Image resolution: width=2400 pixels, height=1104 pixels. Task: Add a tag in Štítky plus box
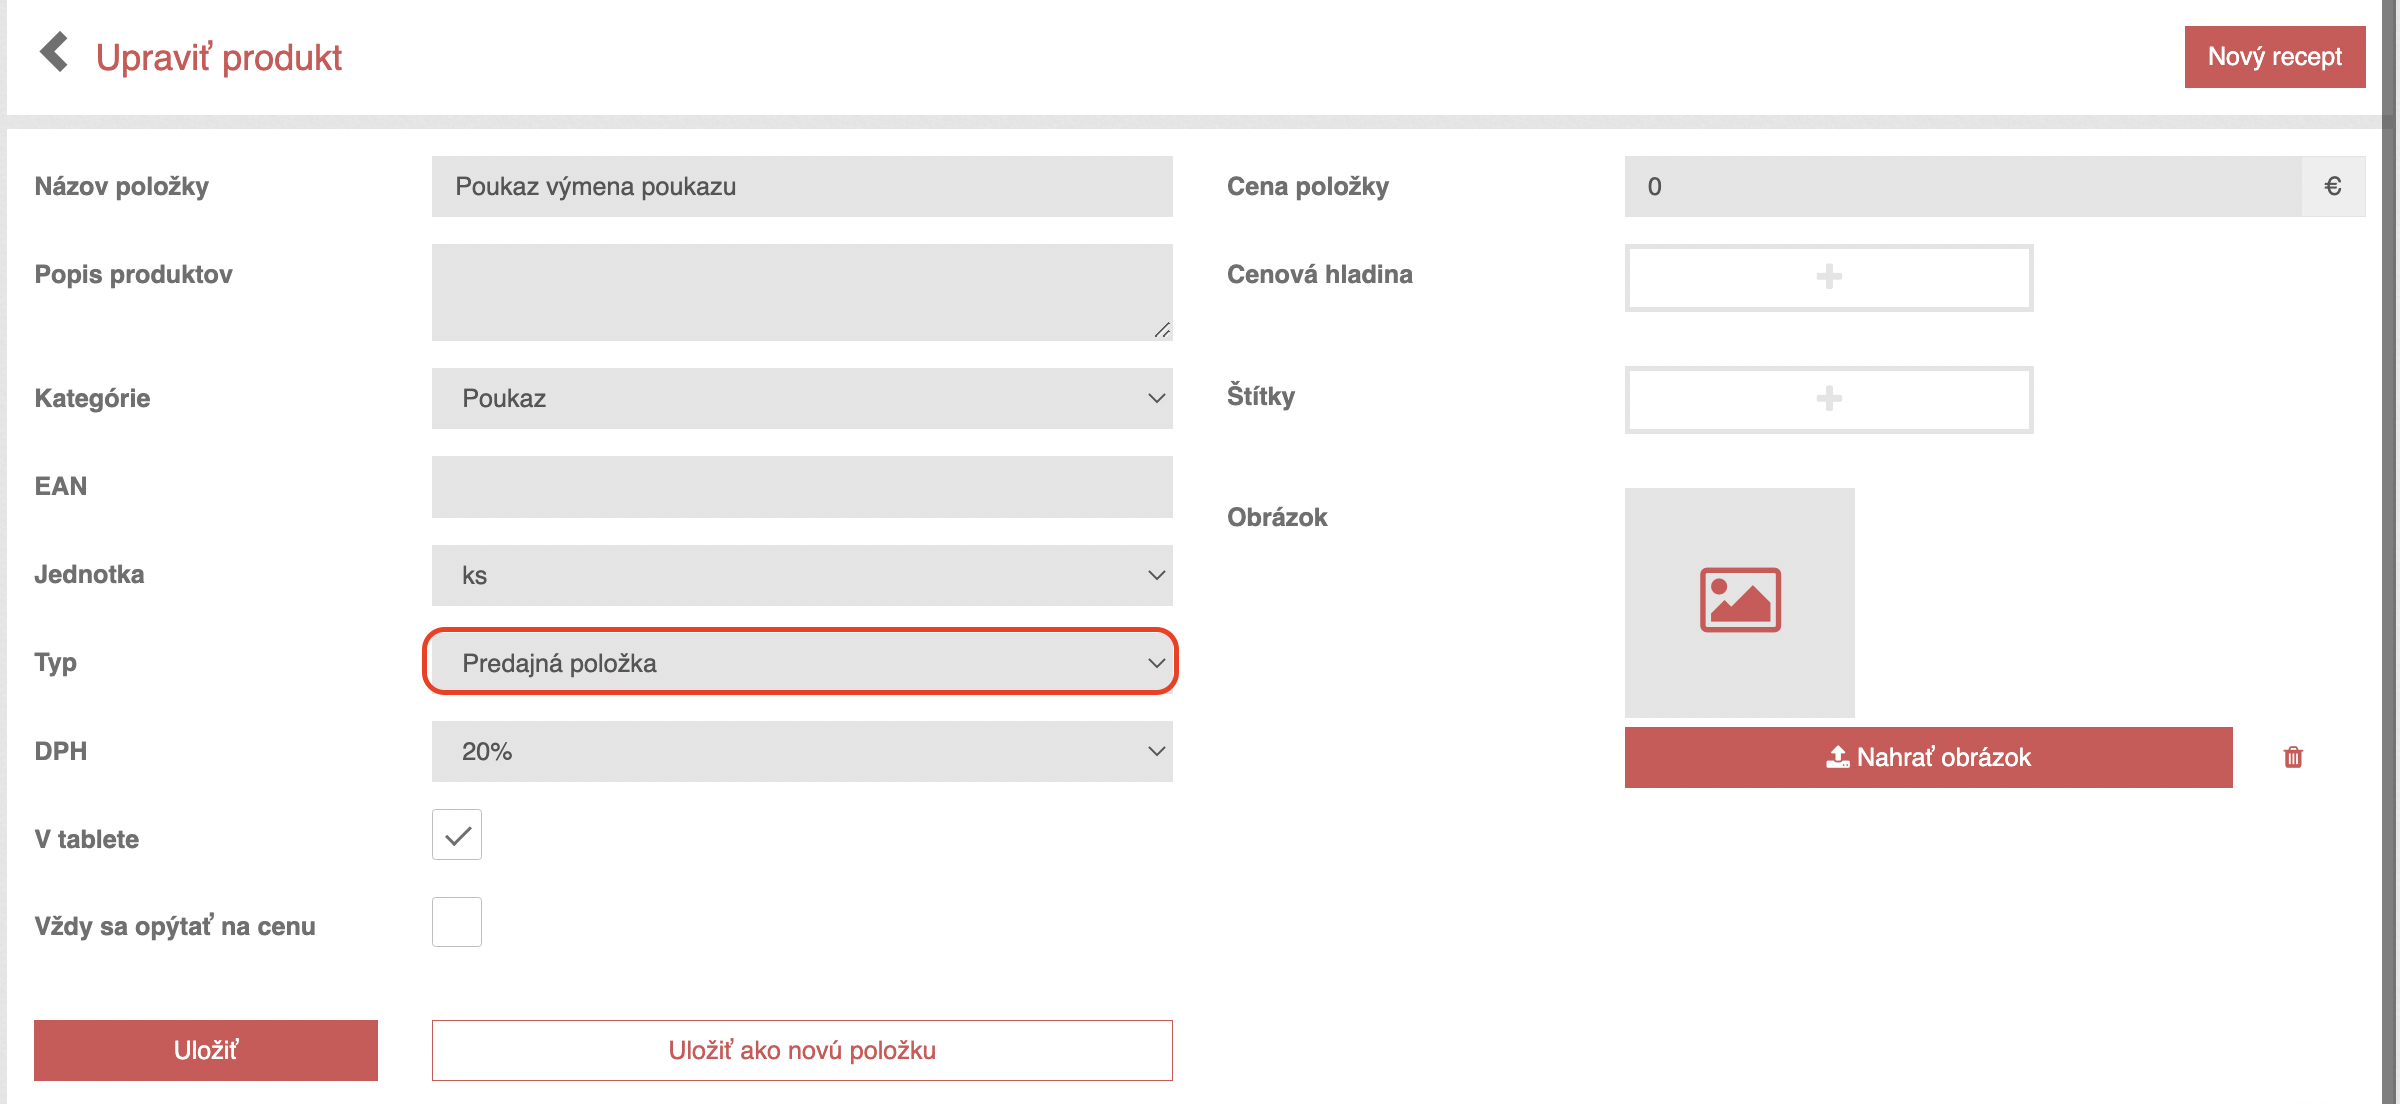1828,399
